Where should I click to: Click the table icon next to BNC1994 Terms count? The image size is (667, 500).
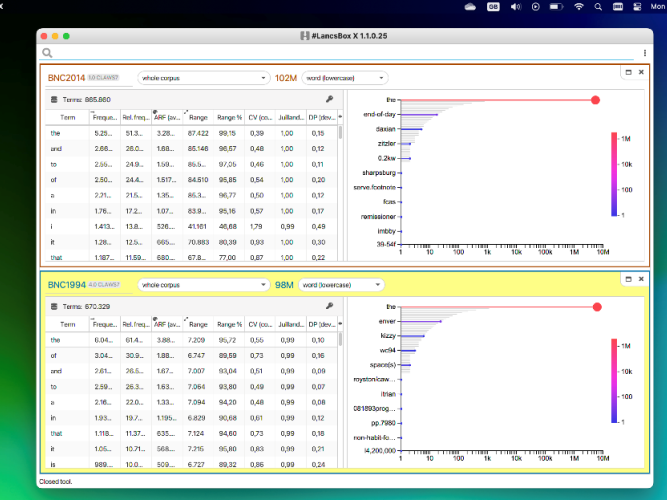click(x=54, y=306)
